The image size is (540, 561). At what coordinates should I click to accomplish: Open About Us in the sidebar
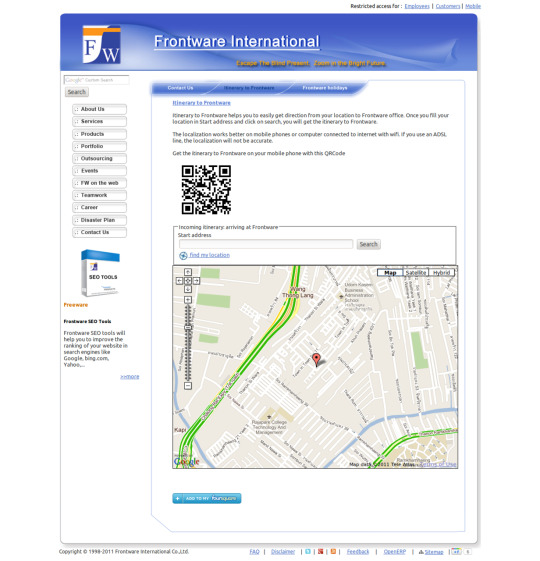[x=99, y=109]
